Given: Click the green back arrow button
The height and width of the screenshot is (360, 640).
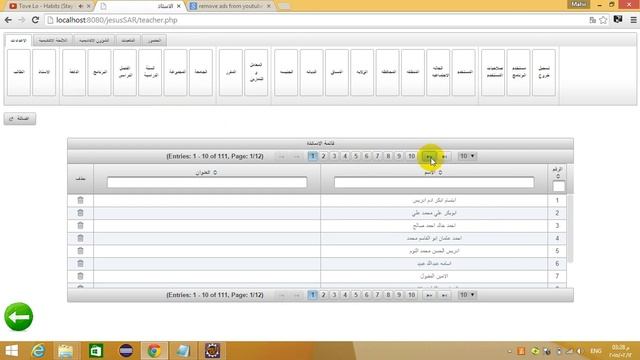Looking at the screenshot, I should tap(18, 317).
